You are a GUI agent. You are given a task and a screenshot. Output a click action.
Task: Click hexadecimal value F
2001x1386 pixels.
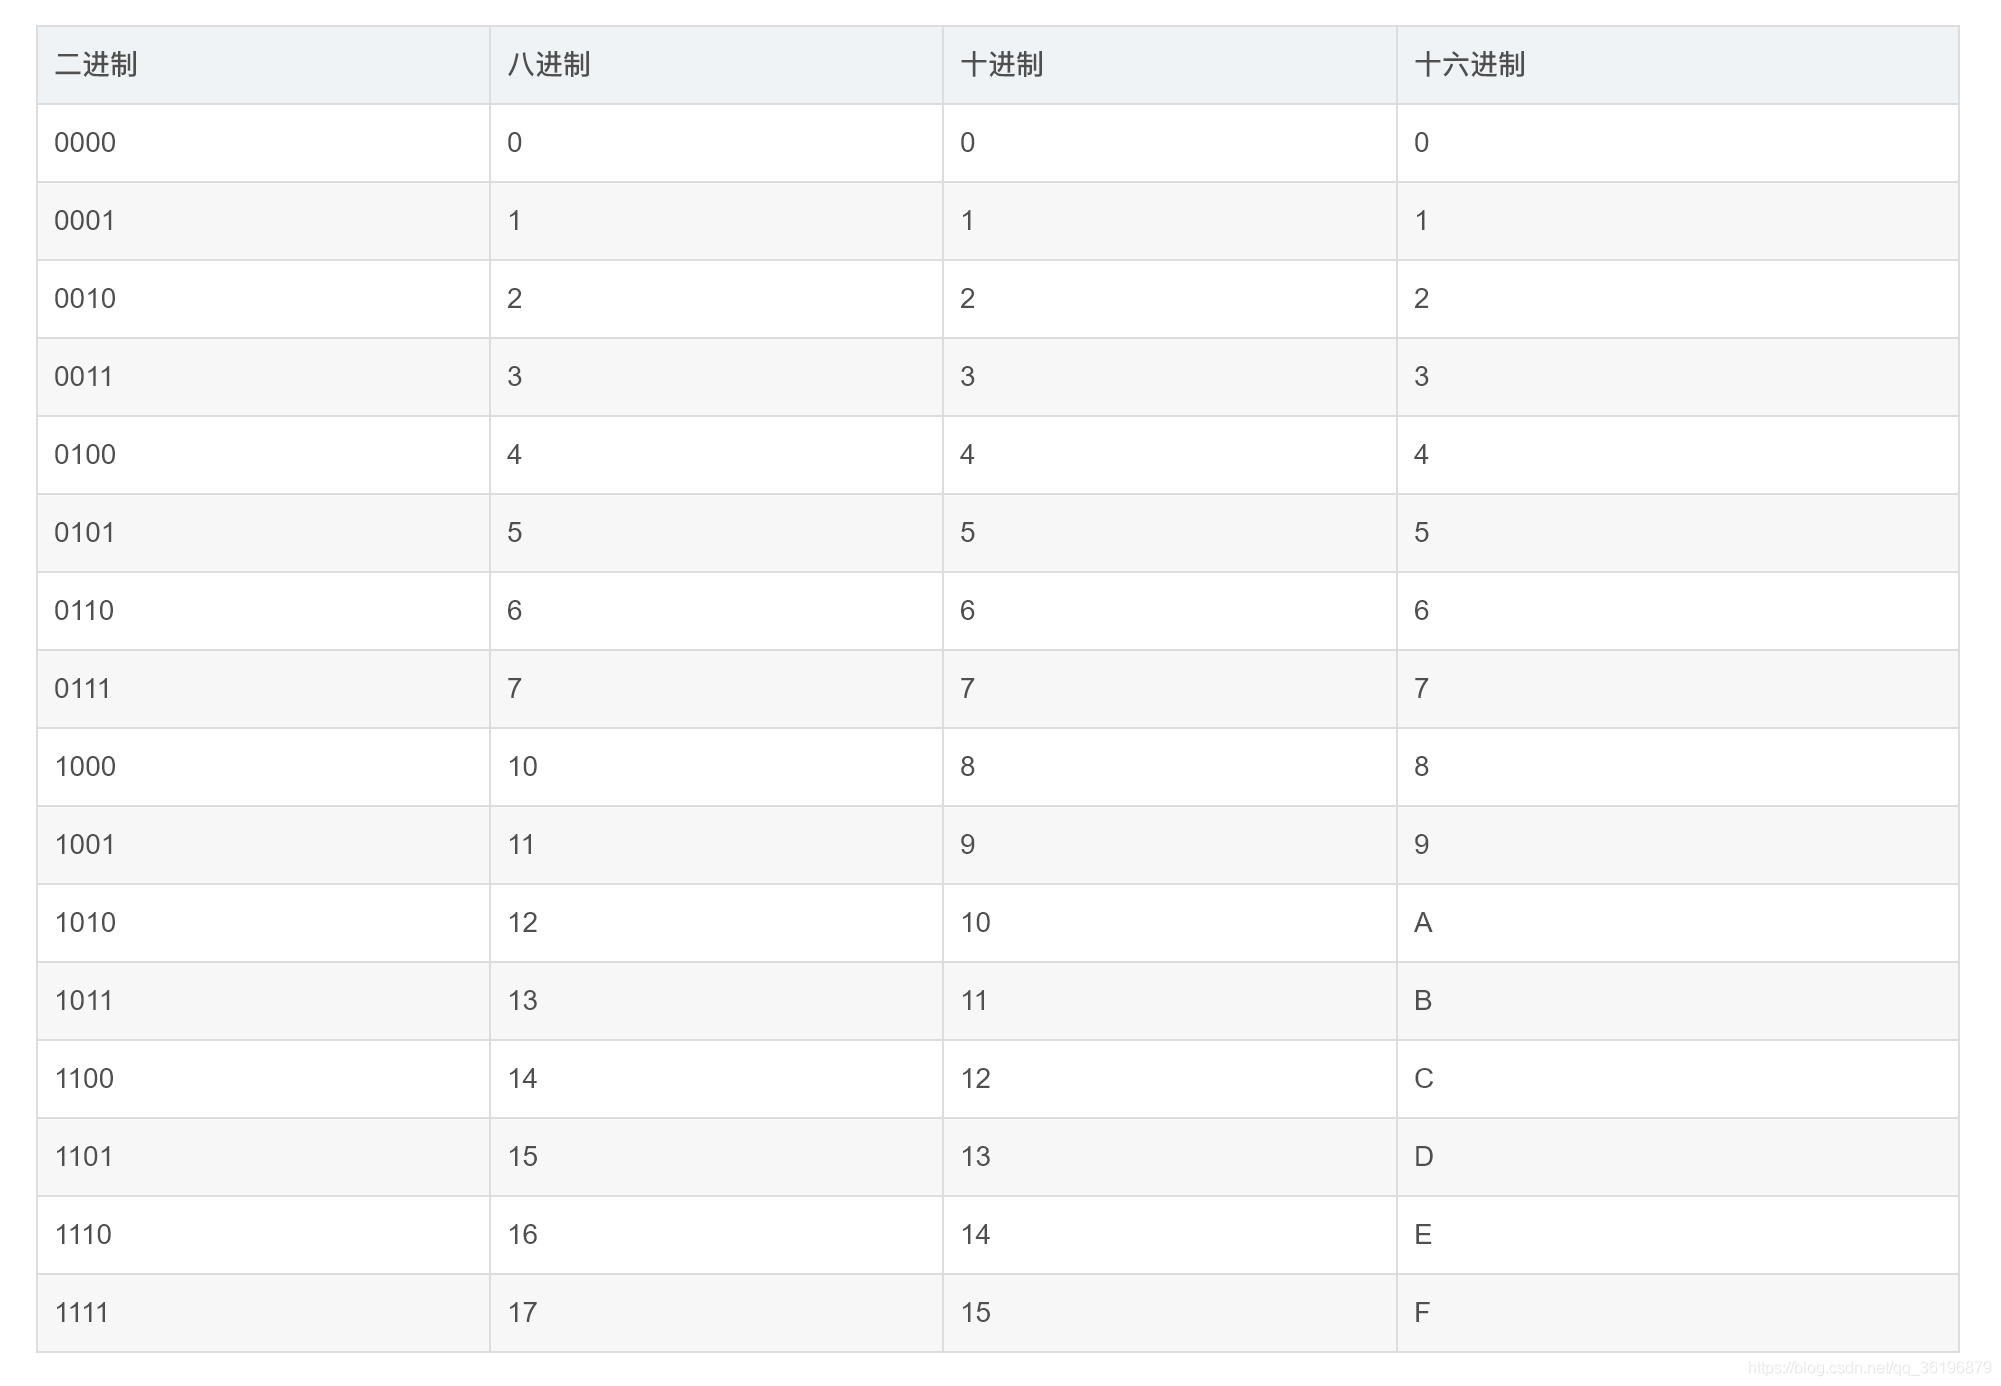pyautogui.click(x=1422, y=1313)
